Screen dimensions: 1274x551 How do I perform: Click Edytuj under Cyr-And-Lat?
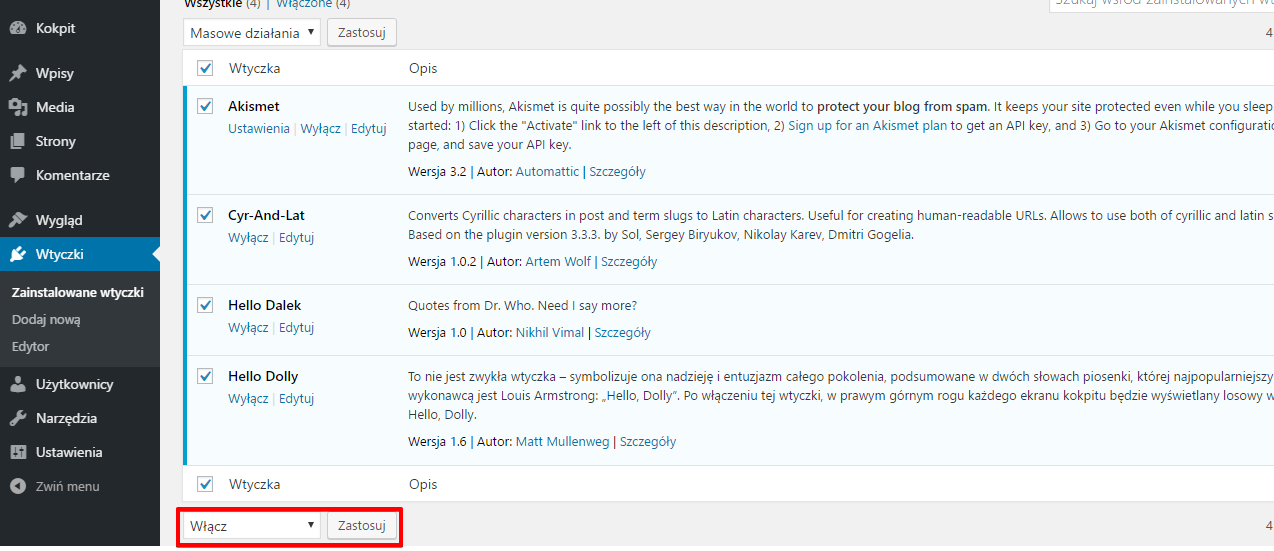(x=297, y=238)
